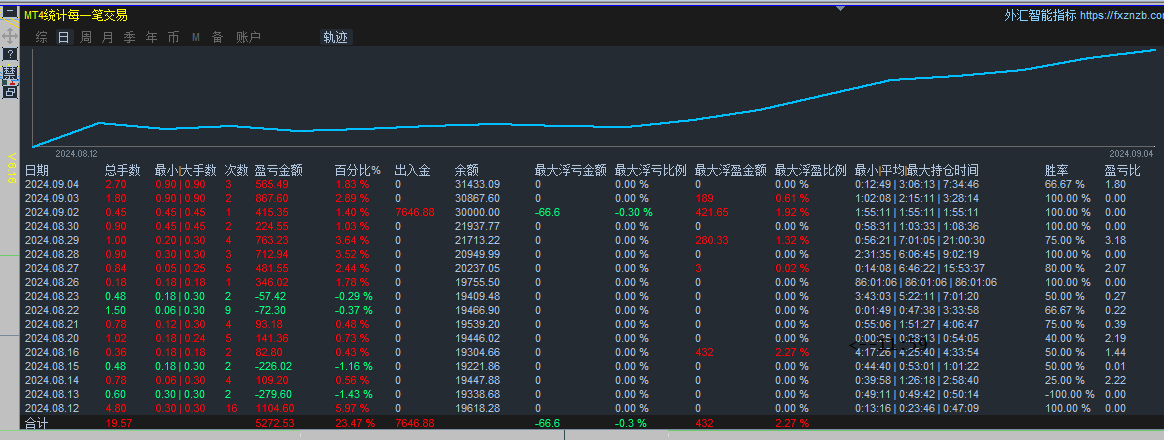The image size is (1164, 440).
Task: Click the 总手数 column header
Action: [122, 171]
